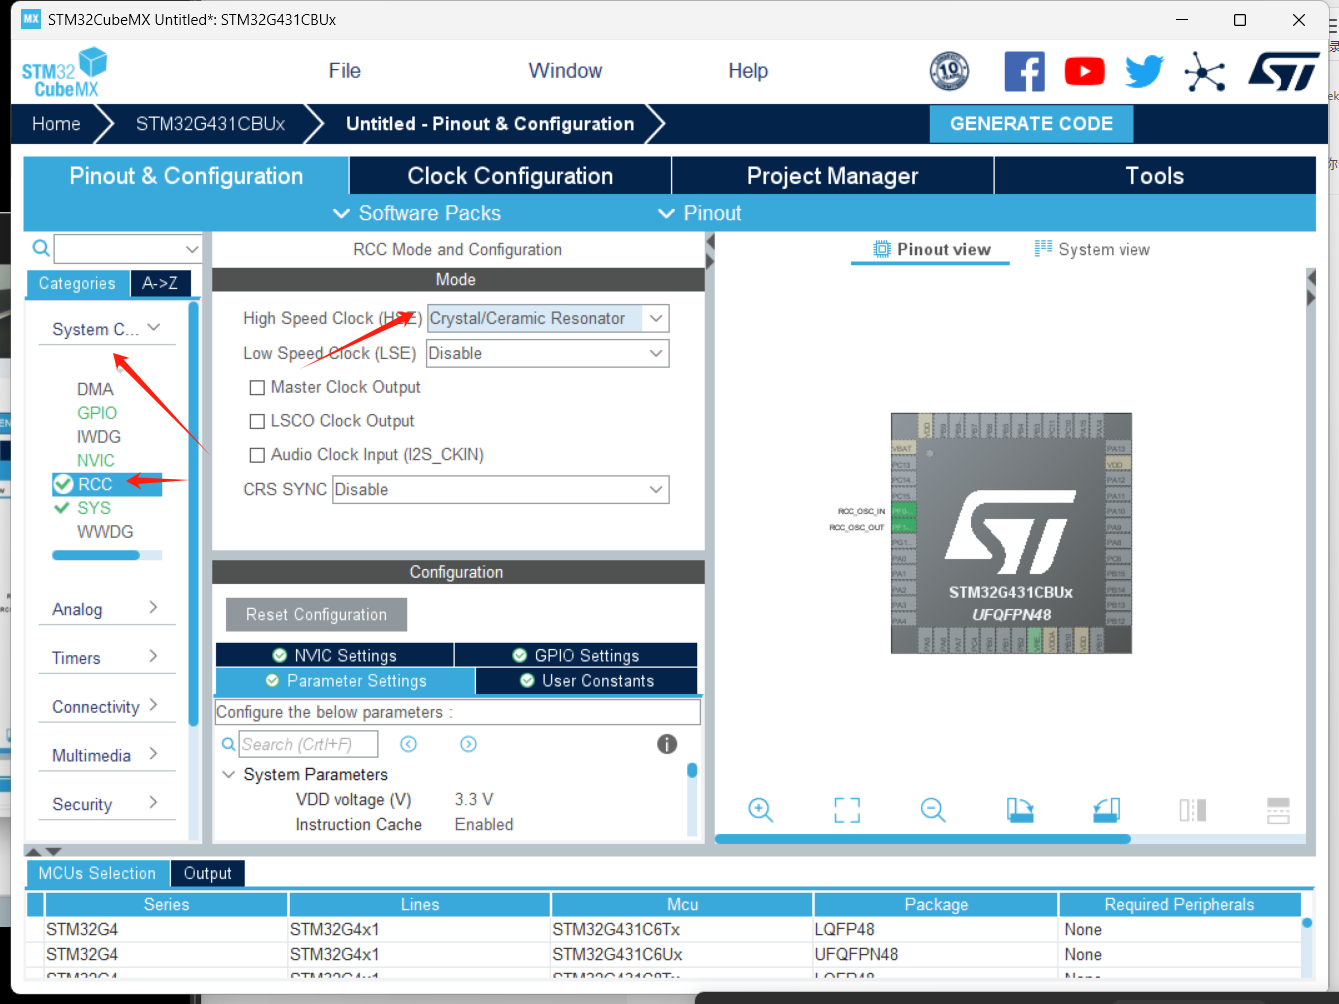Go to Home breadcrumb

click(x=56, y=124)
